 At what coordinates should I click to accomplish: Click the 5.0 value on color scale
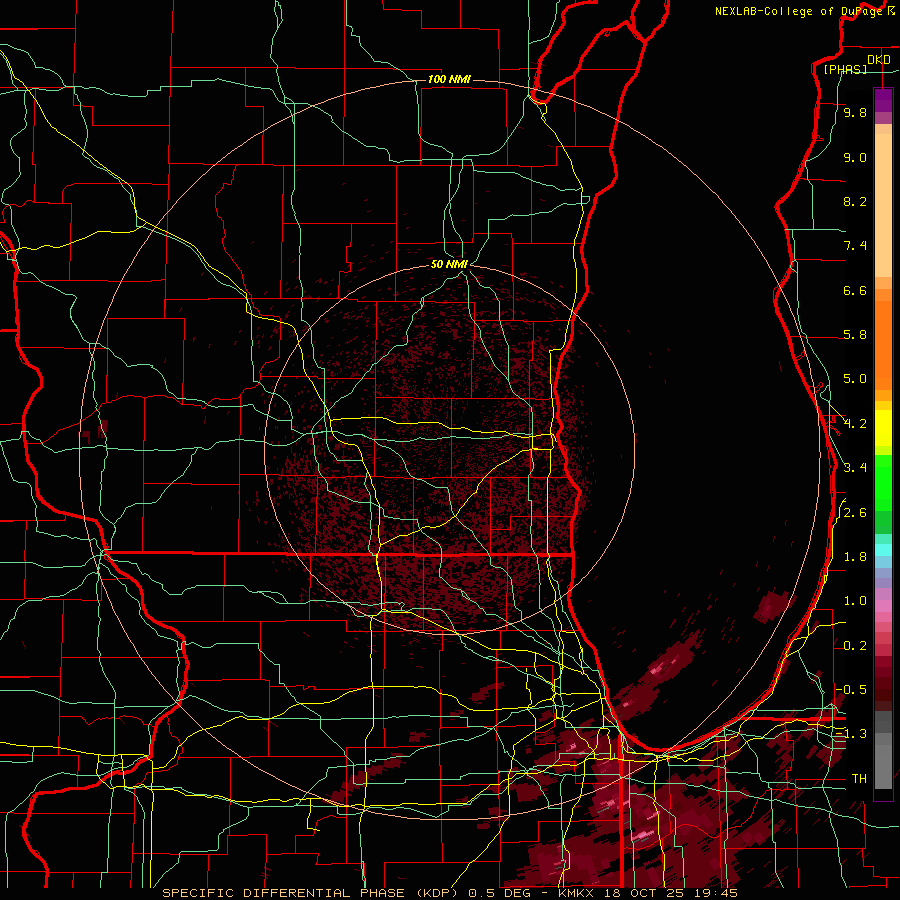pyautogui.click(x=855, y=379)
